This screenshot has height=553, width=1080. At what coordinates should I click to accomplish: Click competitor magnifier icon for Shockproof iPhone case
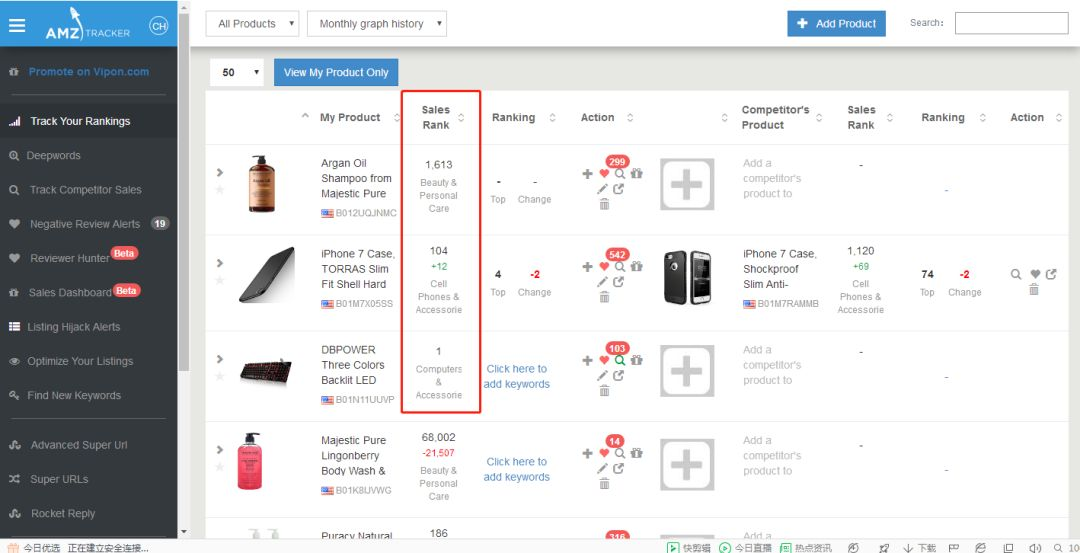pyautogui.click(x=1016, y=274)
